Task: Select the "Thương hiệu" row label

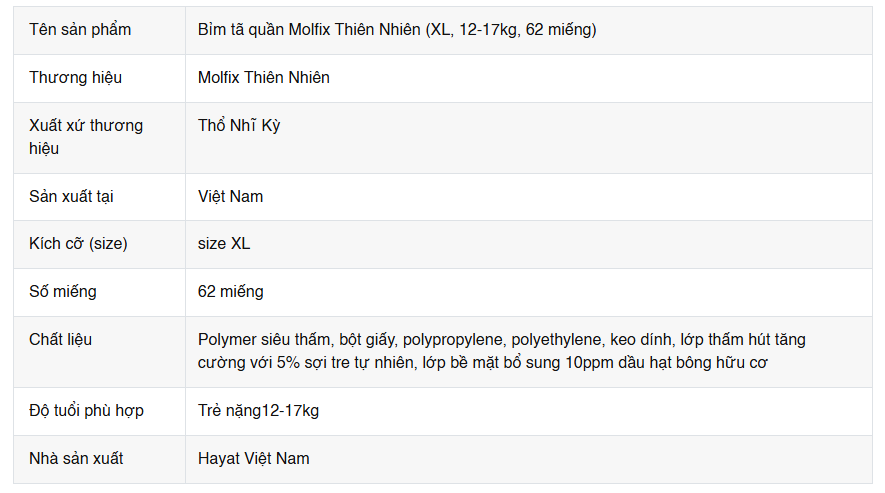Action: pos(76,78)
